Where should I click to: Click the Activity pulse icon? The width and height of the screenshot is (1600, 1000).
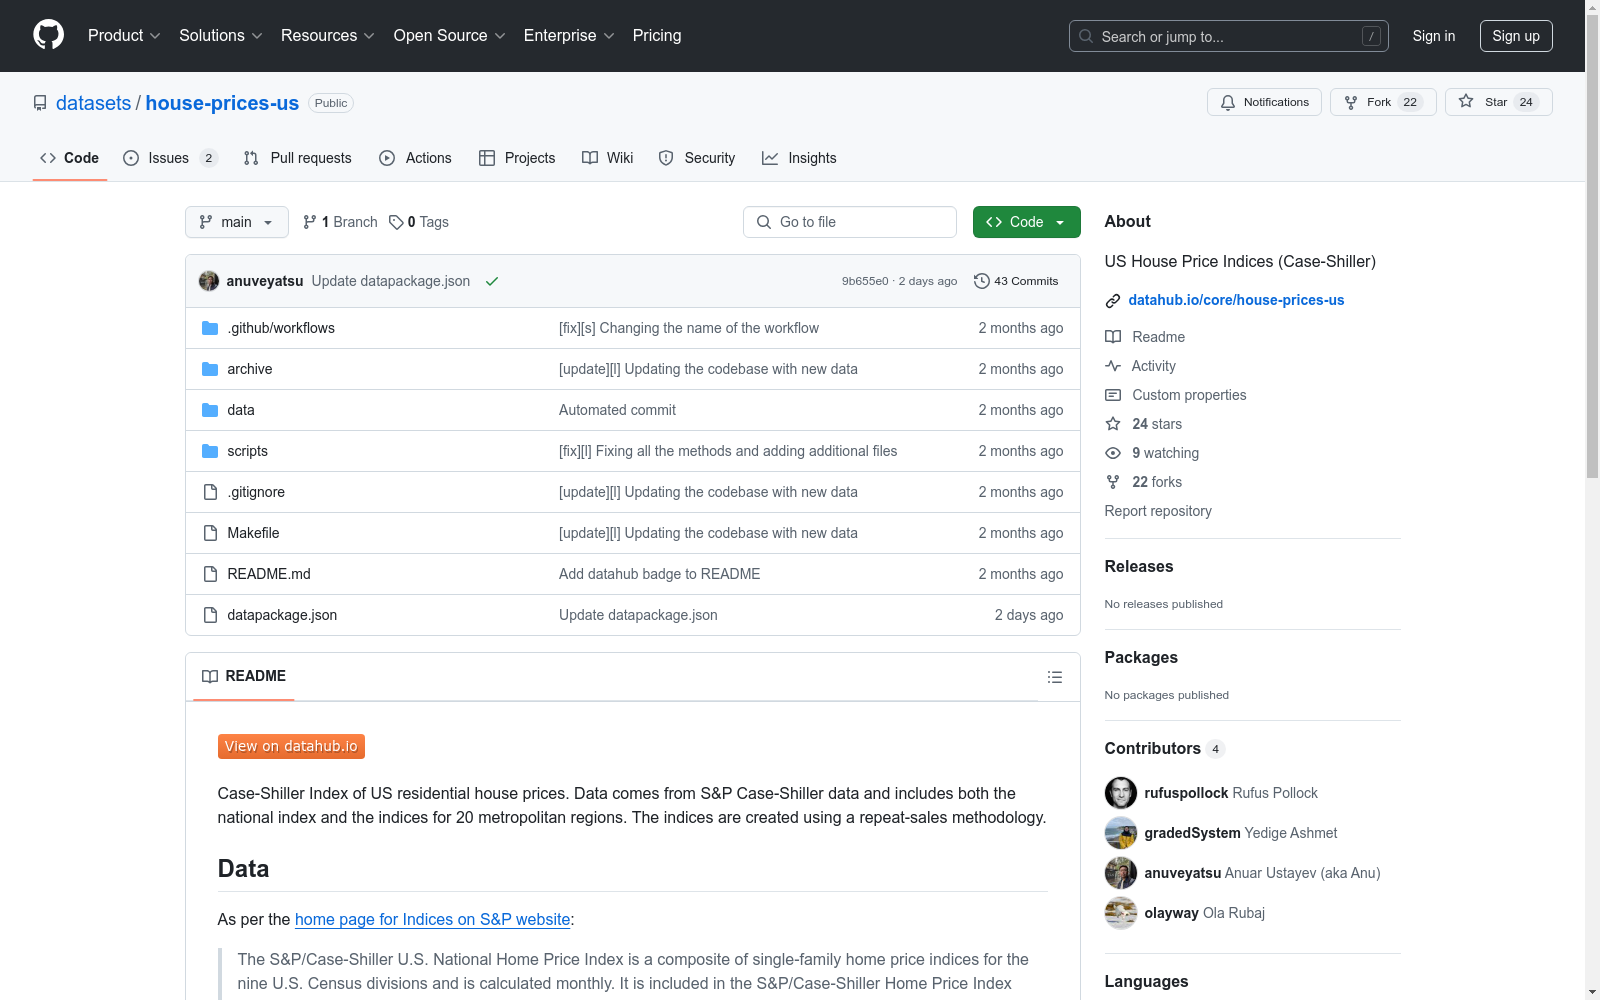[1113, 366]
